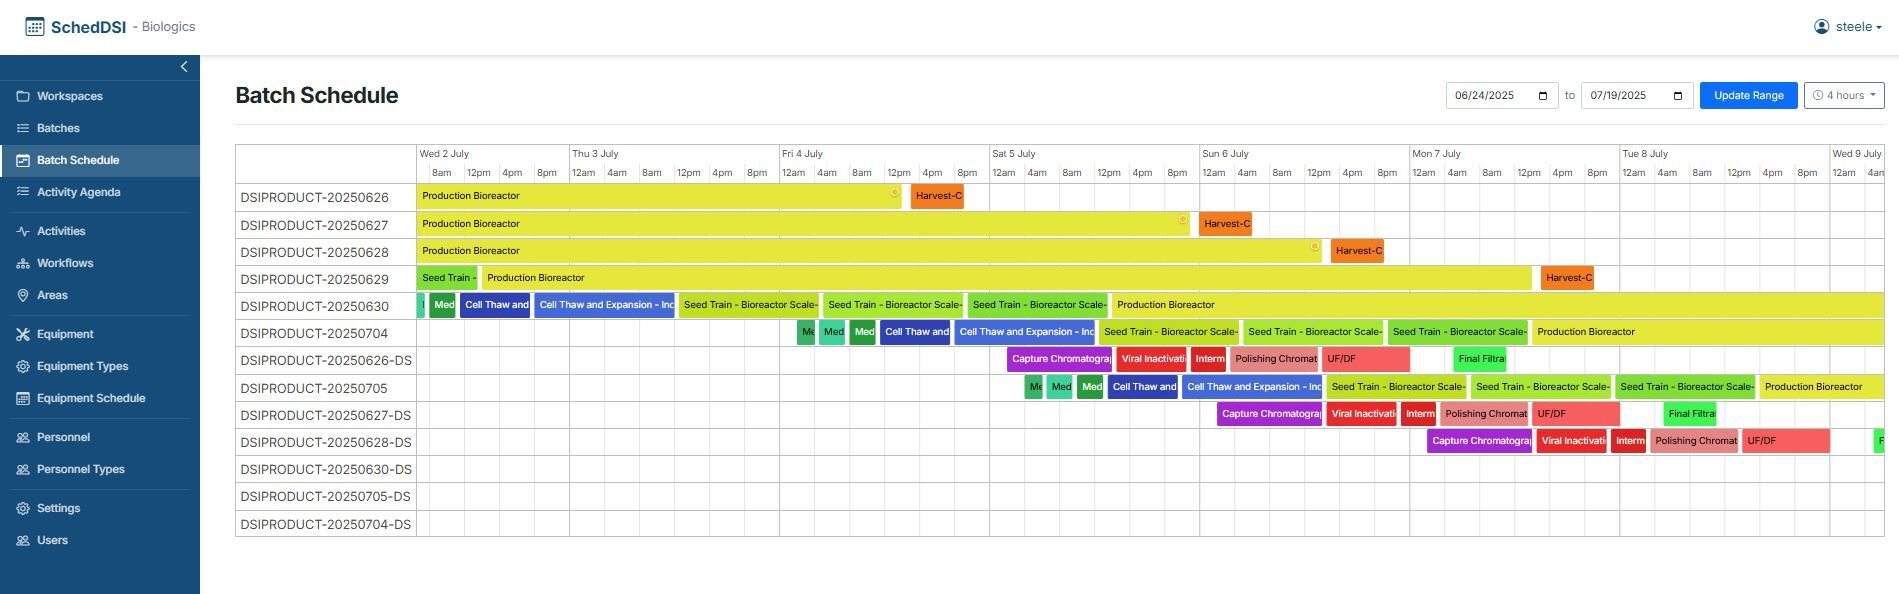Open the Equipment Types gear icon

tap(23, 366)
